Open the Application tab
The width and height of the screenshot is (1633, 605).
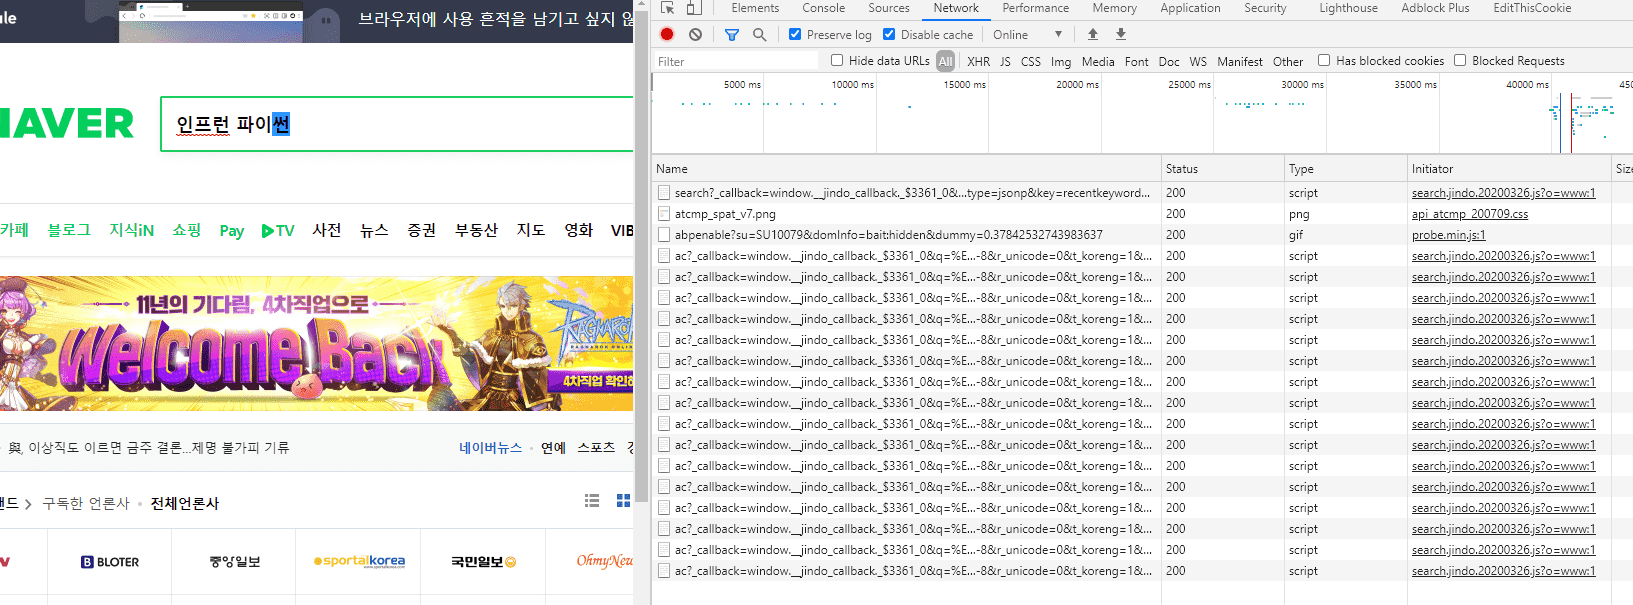coord(1190,8)
